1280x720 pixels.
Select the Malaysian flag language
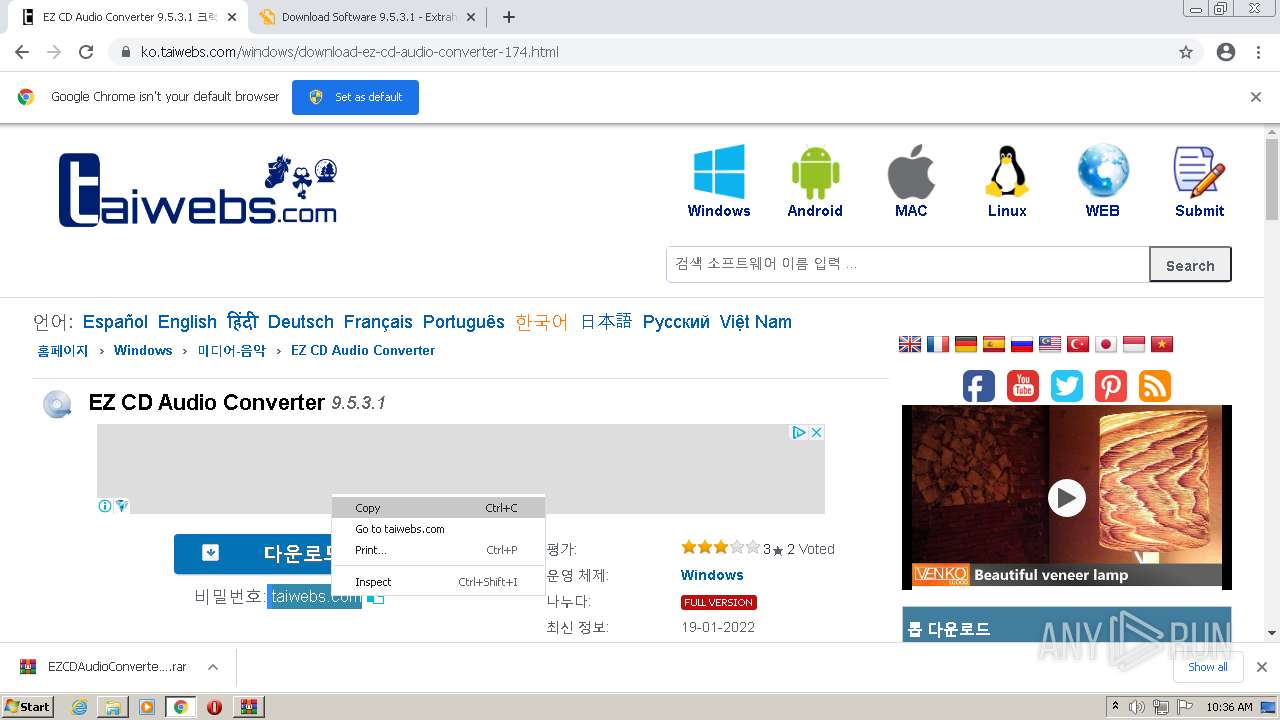tap(1050, 344)
